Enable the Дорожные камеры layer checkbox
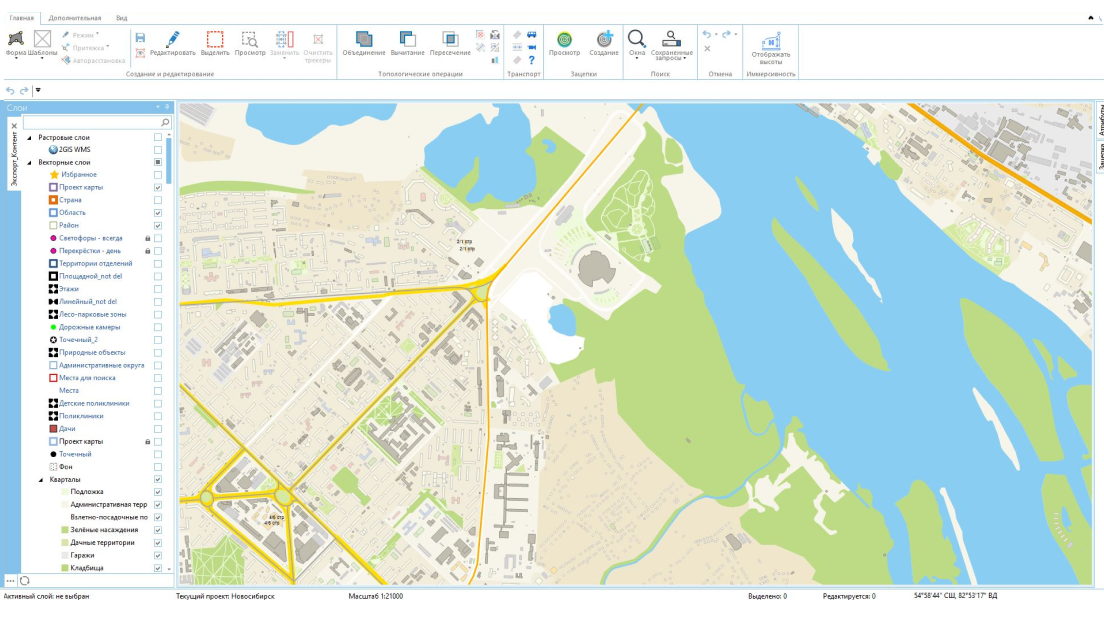1104x624 pixels. click(158, 327)
